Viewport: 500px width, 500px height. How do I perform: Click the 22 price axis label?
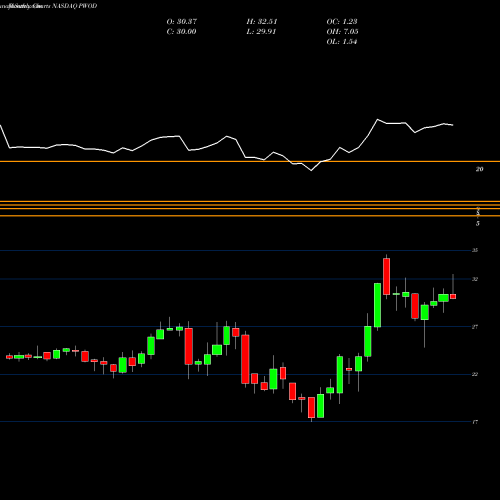(475, 374)
